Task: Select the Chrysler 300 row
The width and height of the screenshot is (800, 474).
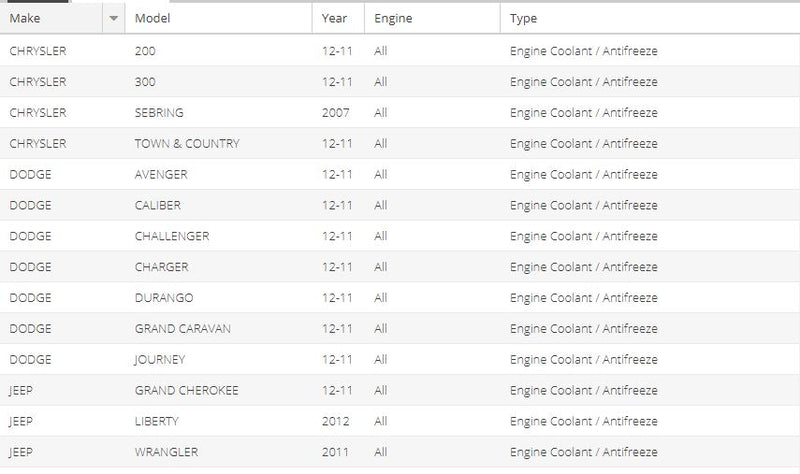Action: (x=400, y=82)
